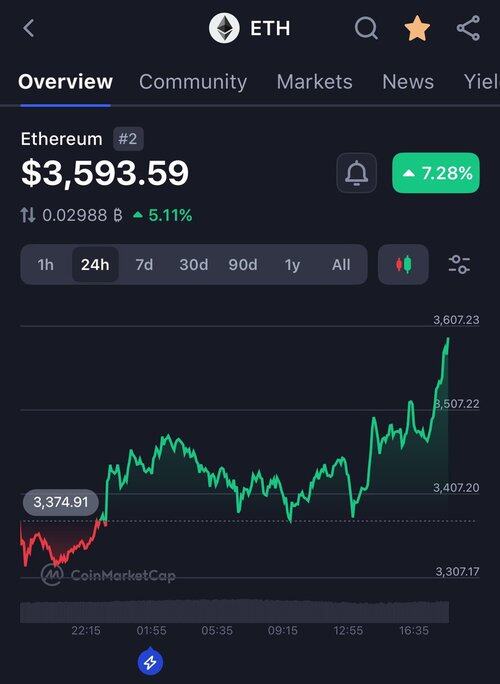
Task: Toggle the favorite star for ETH
Action: coord(417,28)
